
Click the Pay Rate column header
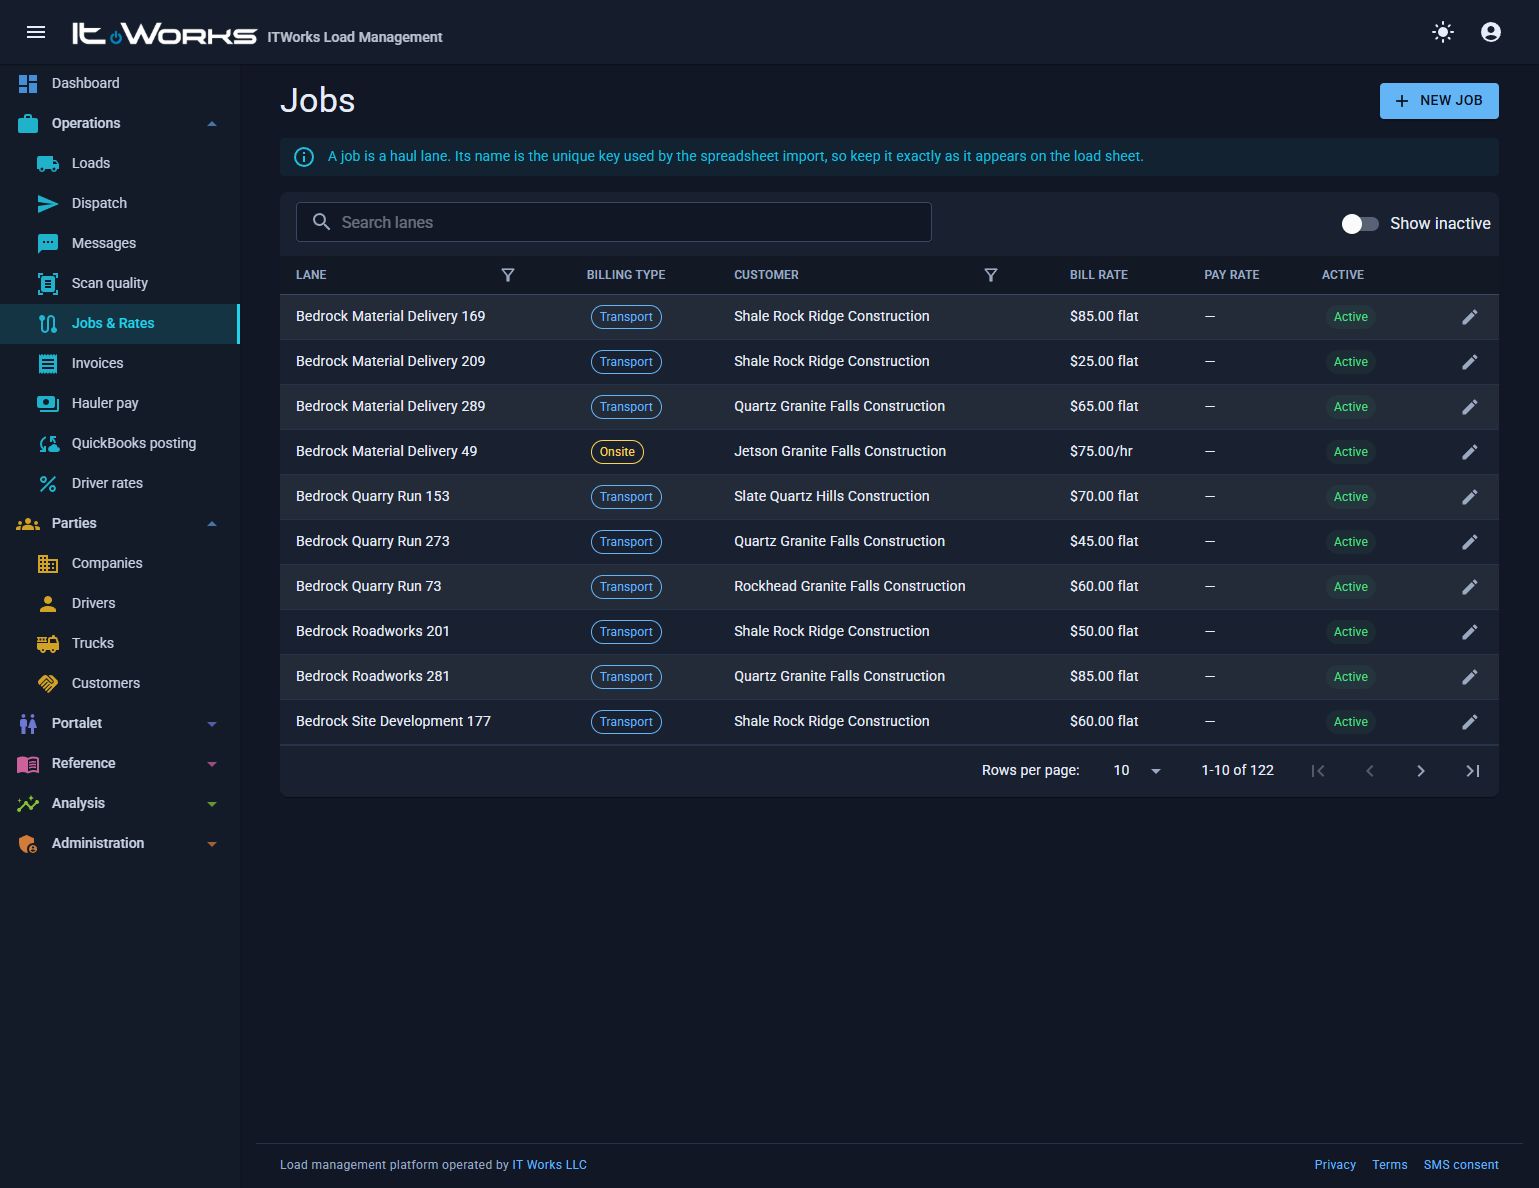(x=1231, y=275)
